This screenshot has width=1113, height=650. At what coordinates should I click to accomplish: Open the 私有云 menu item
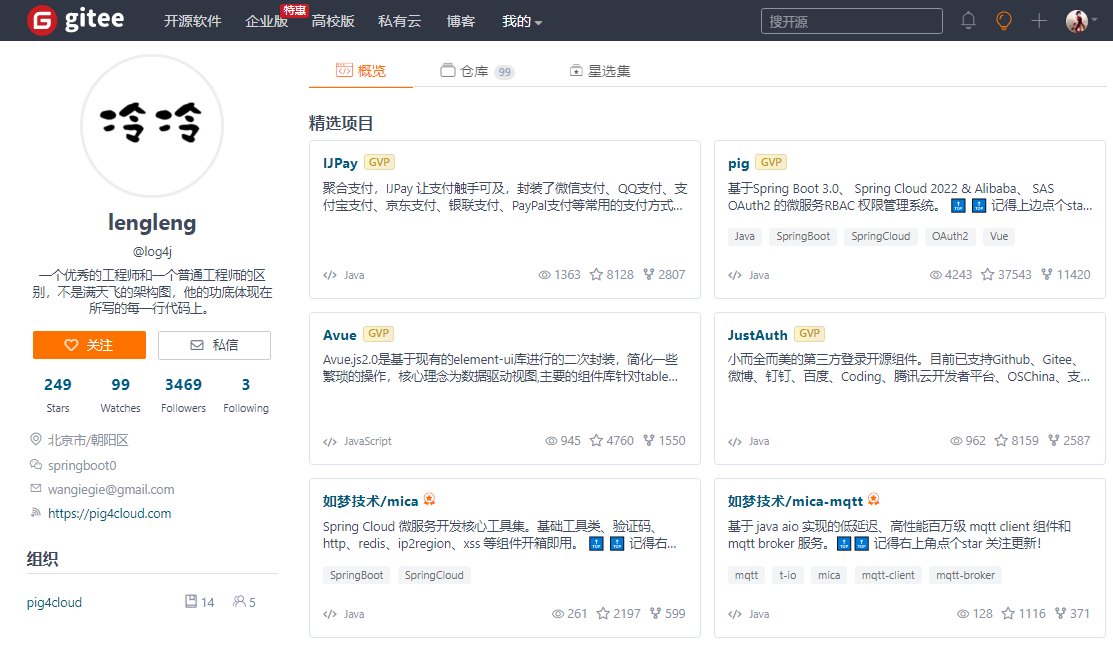pos(400,21)
